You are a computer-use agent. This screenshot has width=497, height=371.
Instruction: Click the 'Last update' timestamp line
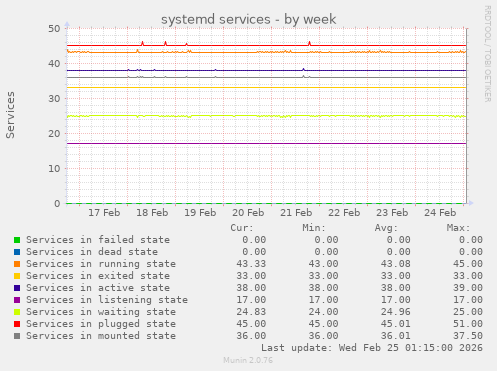tap(372, 348)
